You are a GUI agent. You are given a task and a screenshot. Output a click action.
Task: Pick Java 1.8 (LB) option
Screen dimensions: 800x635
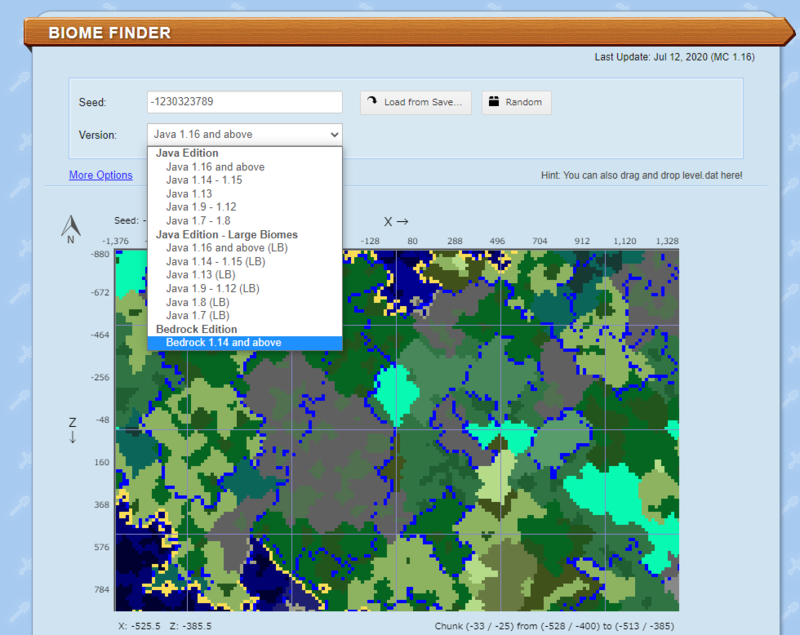(x=245, y=302)
